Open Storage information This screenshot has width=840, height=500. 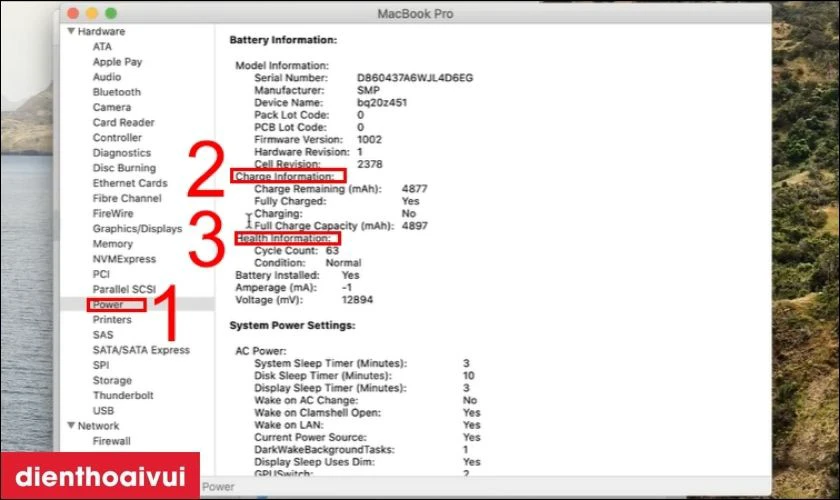(112, 380)
